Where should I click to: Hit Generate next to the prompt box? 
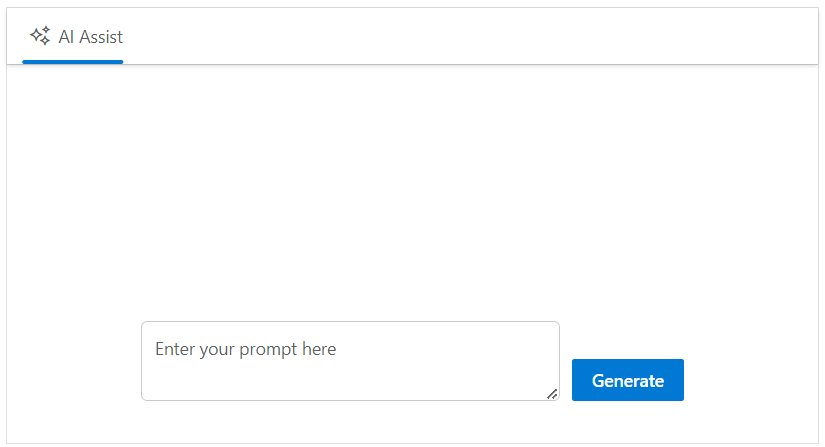(627, 380)
